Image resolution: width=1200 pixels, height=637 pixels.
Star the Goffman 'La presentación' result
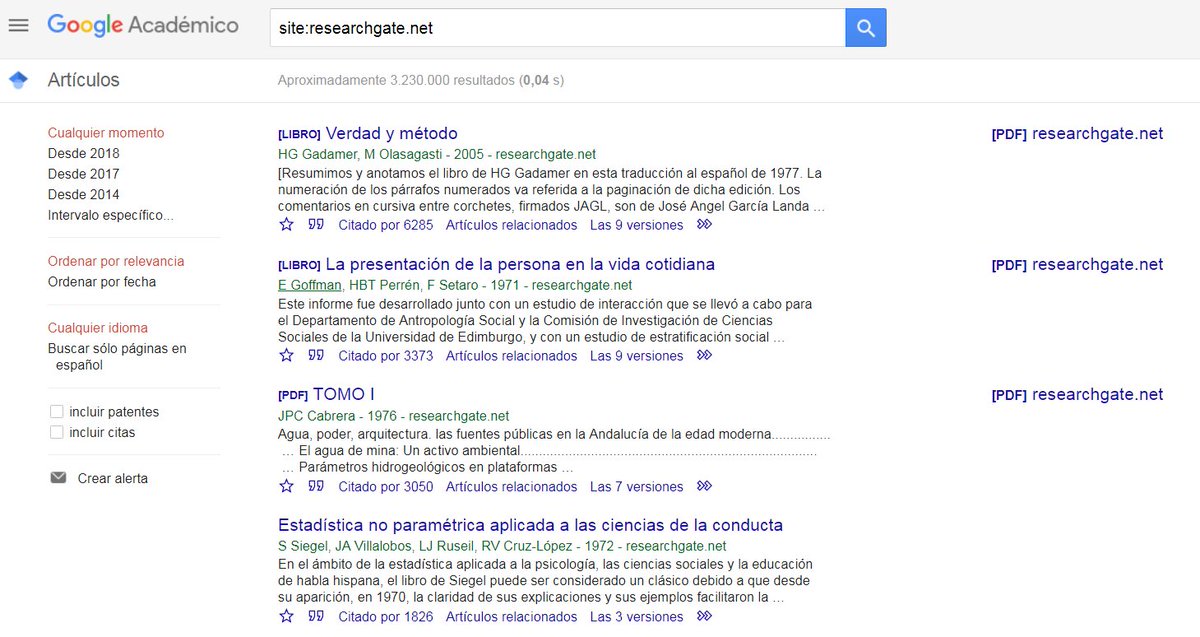[x=287, y=356]
